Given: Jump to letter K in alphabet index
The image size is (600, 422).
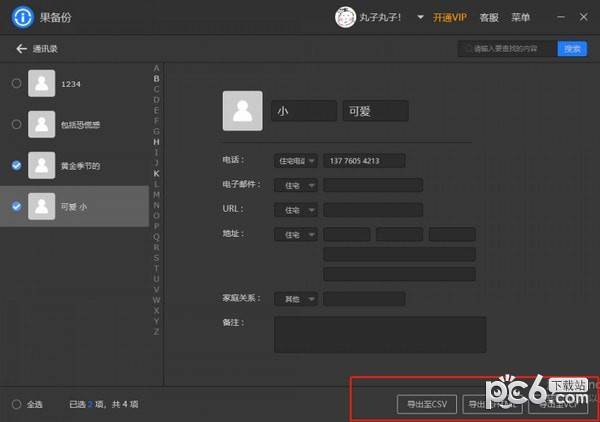Looking at the screenshot, I should click(x=156, y=174).
